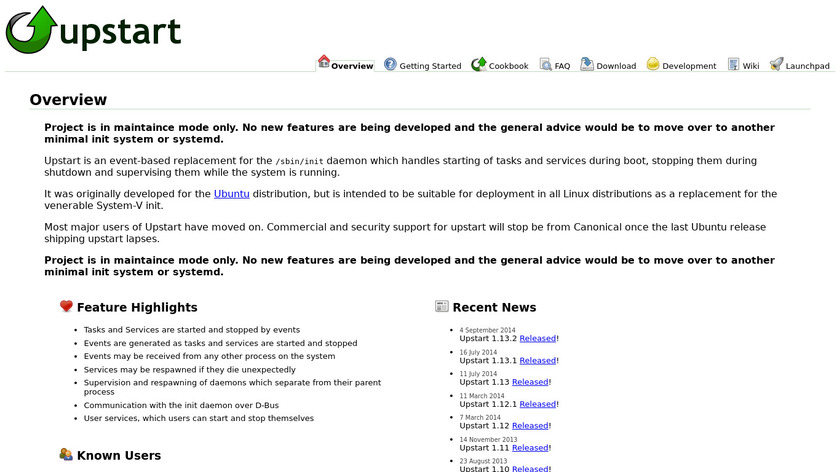Click the Cookbook green arrow icon

click(x=479, y=64)
